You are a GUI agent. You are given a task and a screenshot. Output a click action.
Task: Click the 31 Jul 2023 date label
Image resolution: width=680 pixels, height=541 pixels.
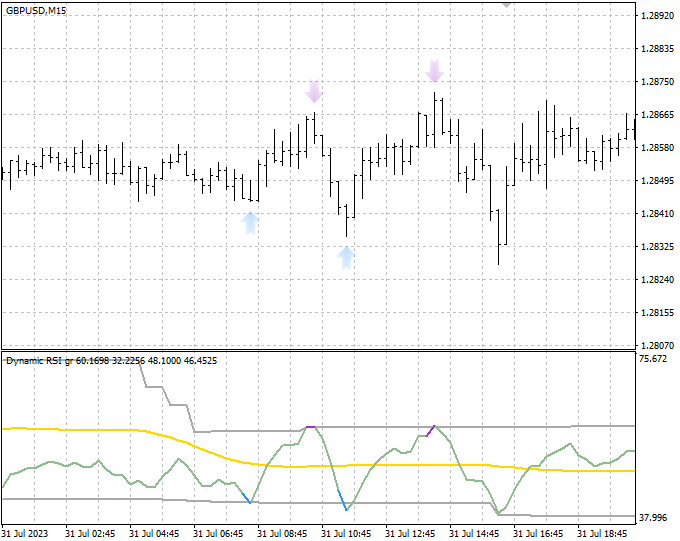(25, 534)
